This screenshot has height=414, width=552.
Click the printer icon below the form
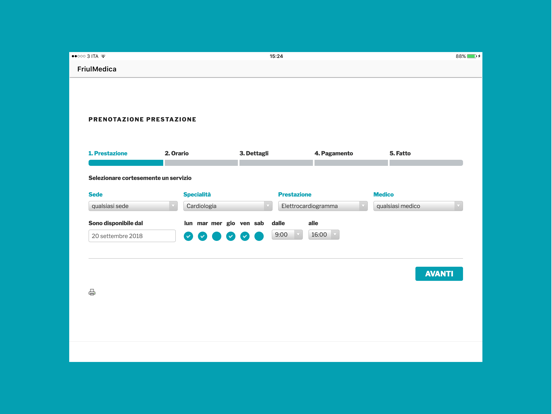click(92, 292)
